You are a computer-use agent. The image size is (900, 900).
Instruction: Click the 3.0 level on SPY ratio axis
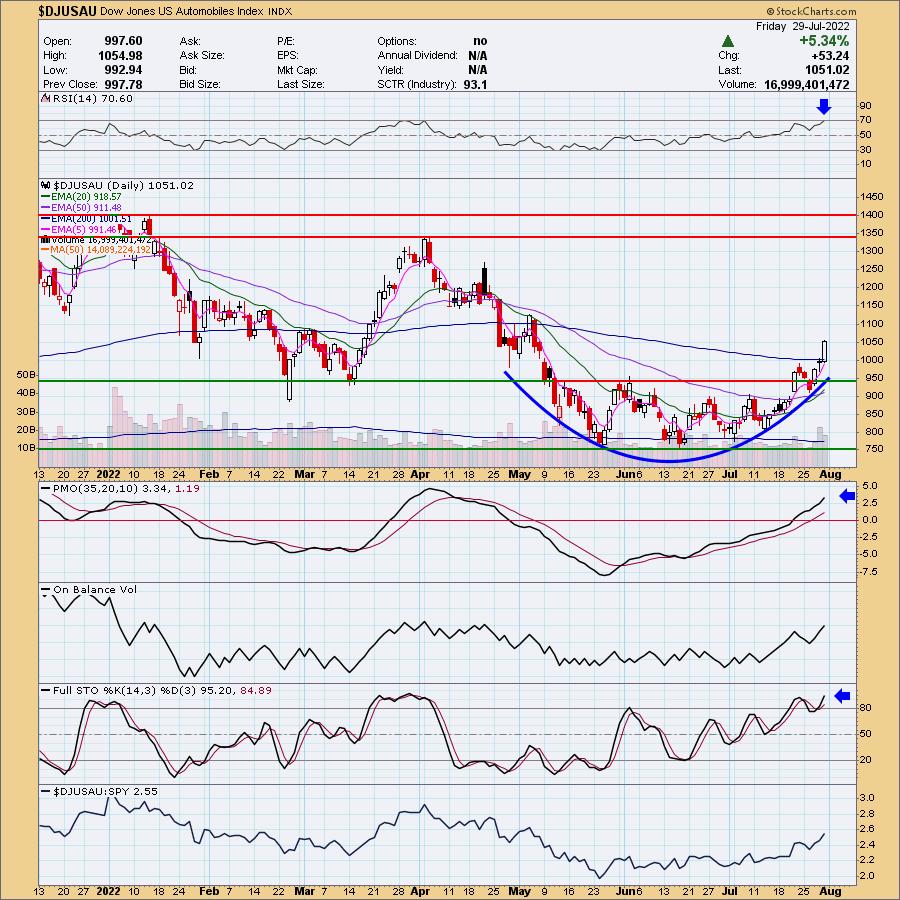[867, 798]
